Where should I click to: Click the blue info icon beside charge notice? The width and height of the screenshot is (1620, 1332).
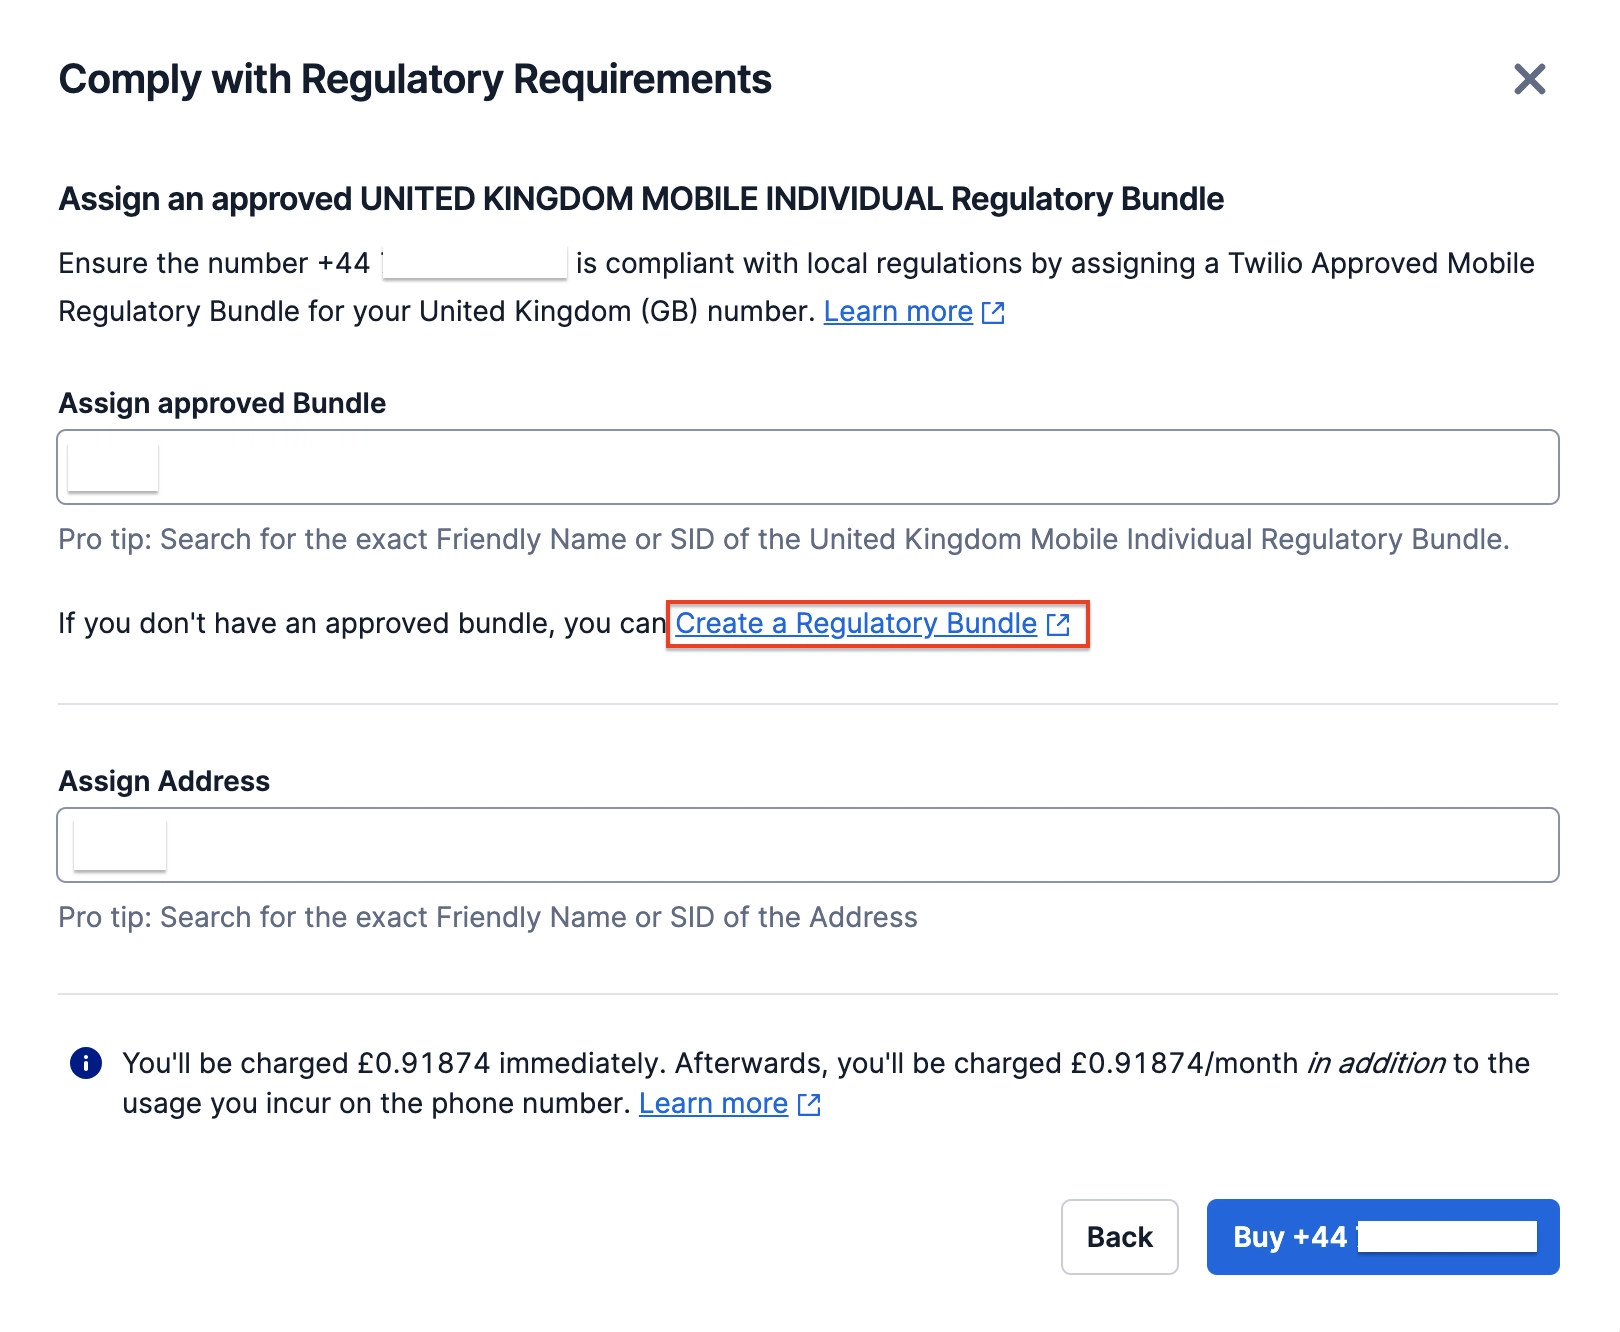(x=86, y=1063)
